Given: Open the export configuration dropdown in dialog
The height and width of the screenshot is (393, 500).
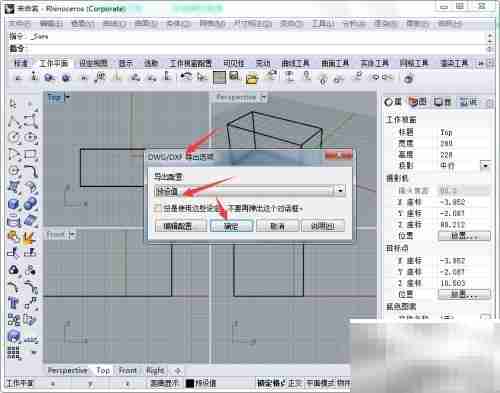Looking at the screenshot, I should pyautogui.click(x=340, y=191).
